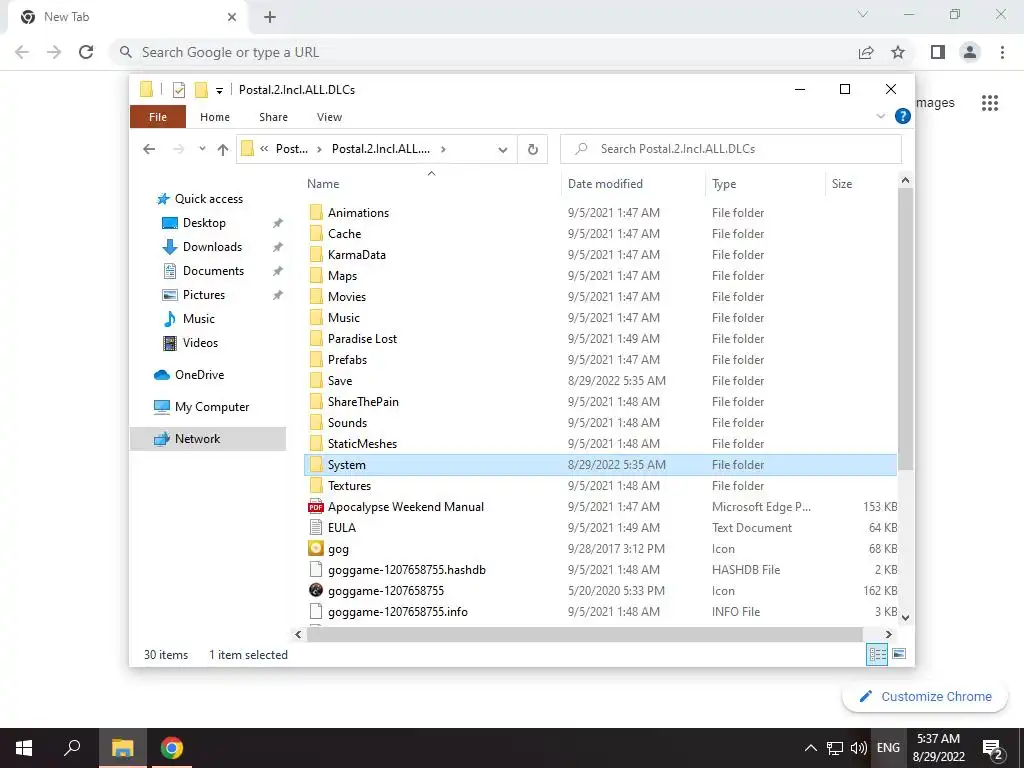Select the EULA text document icon

316,527
